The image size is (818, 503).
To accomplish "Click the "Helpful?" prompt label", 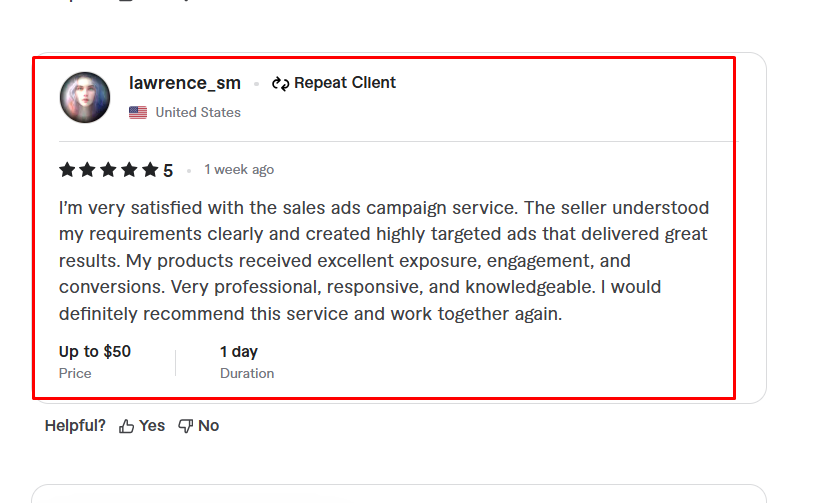I will pos(75,426).
